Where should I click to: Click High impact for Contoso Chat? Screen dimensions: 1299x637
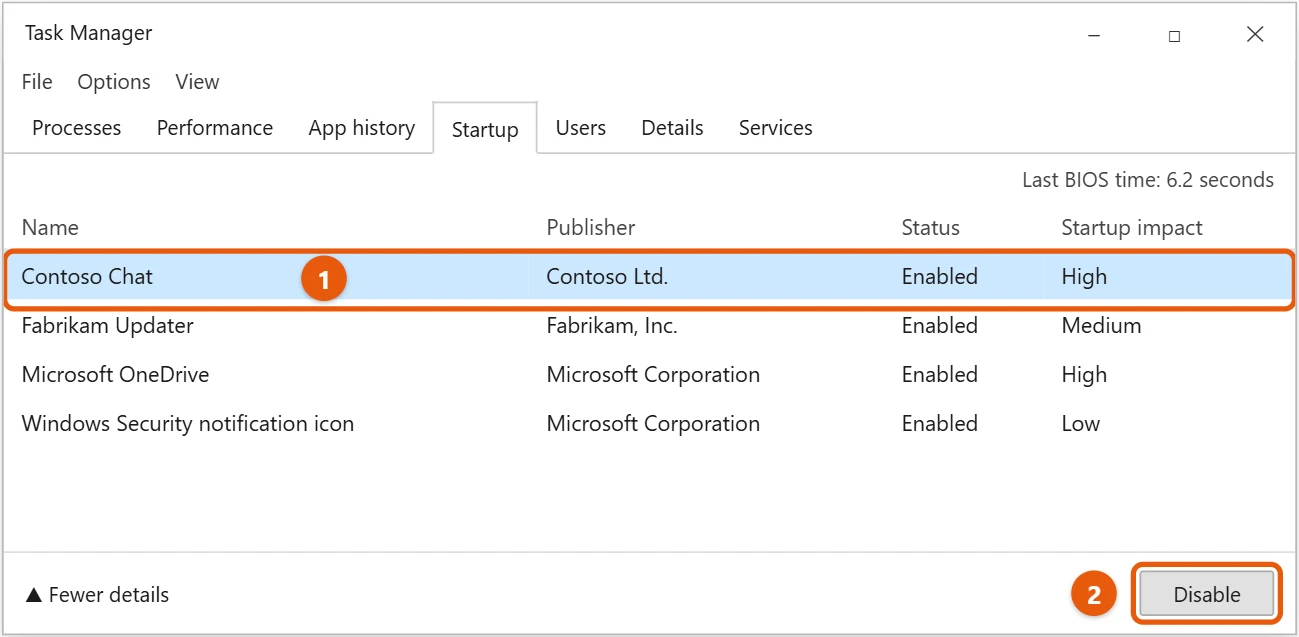1084,277
